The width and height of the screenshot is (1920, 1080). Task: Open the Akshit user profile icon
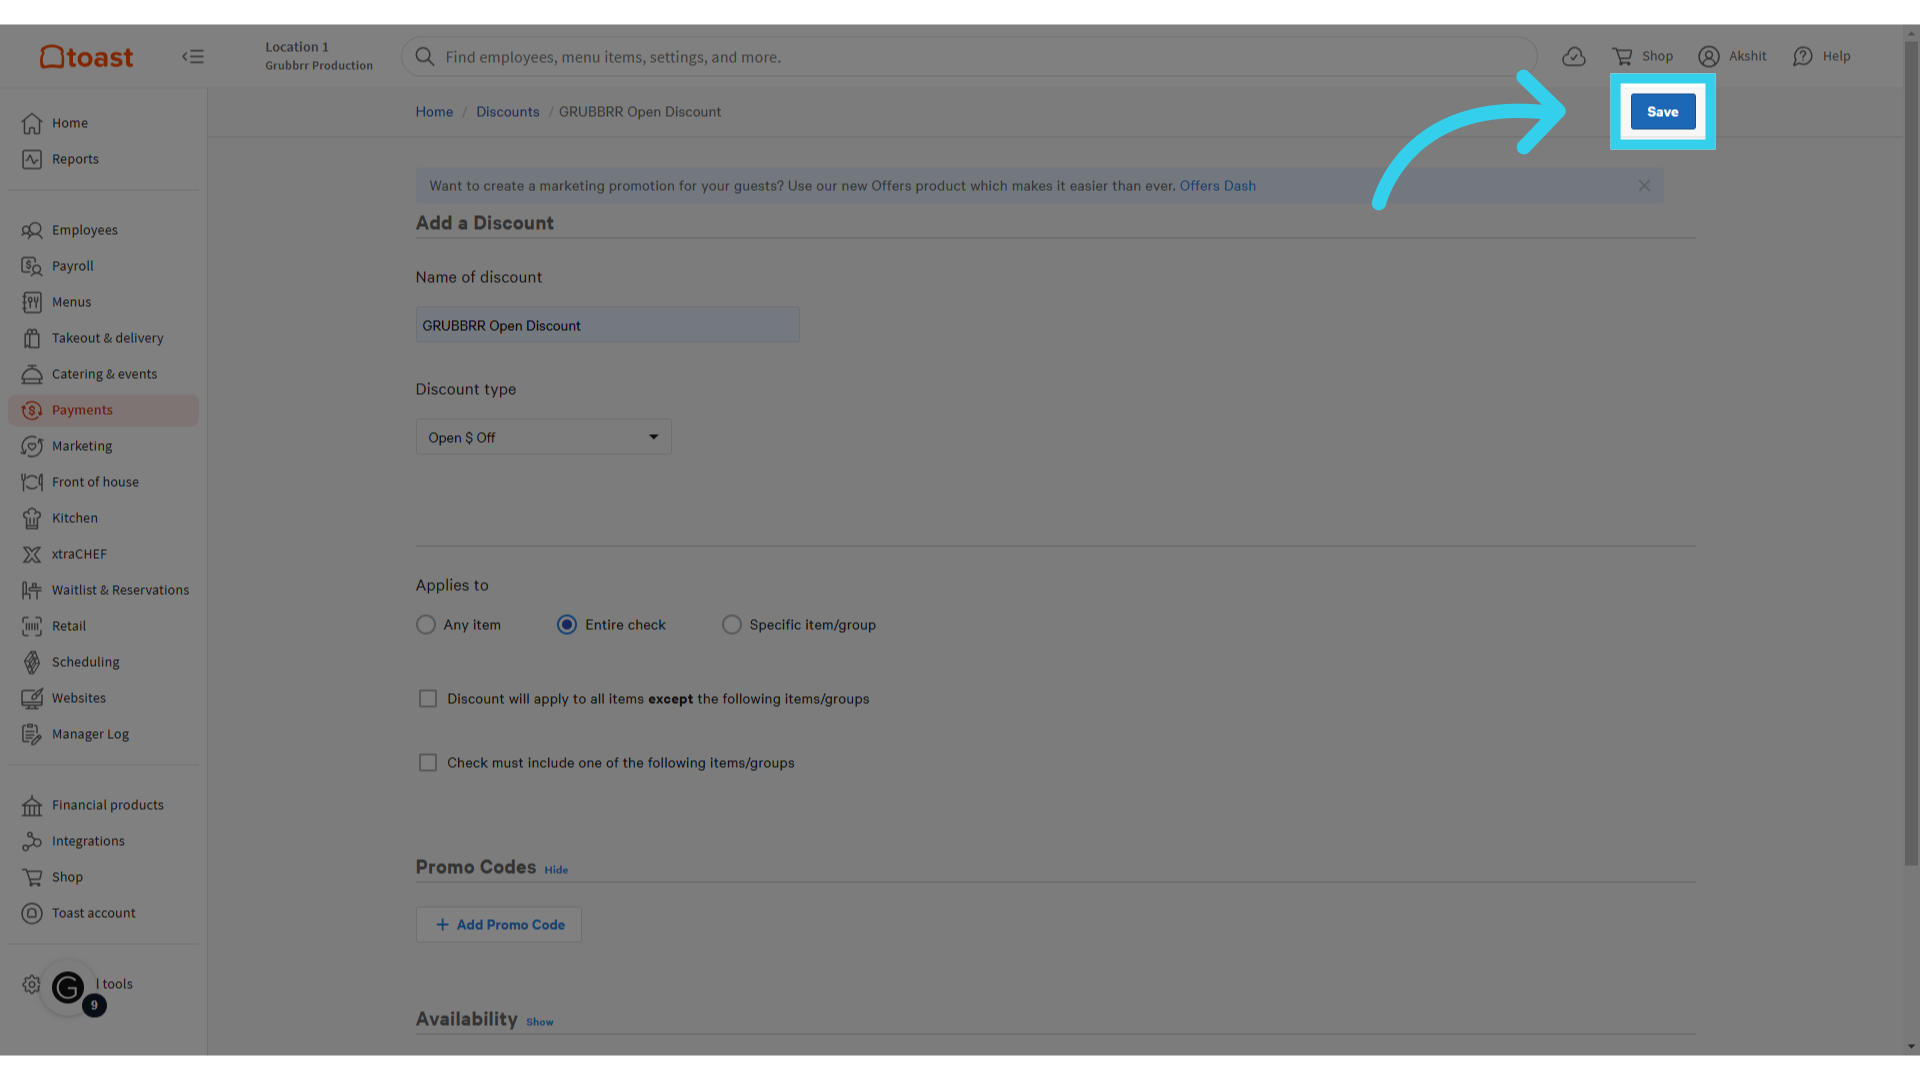tap(1709, 57)
